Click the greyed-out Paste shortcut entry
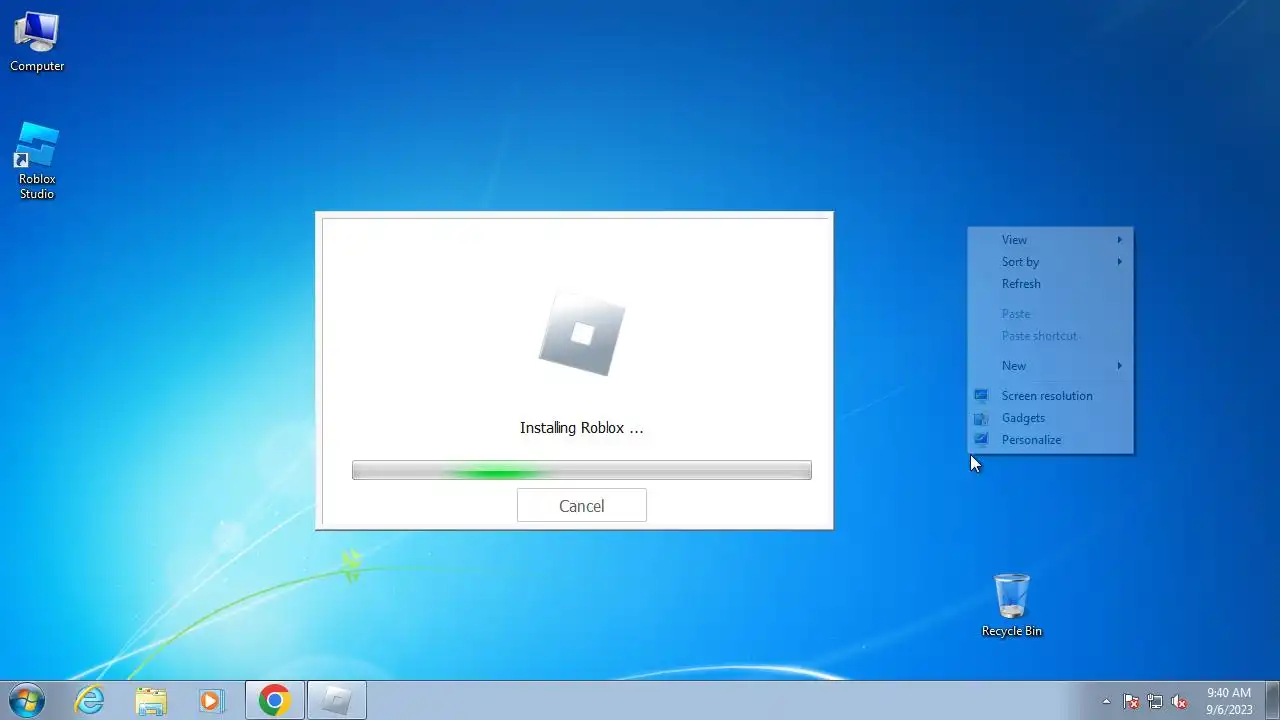The image size is (1280, 720). (x=1050, y=336)
